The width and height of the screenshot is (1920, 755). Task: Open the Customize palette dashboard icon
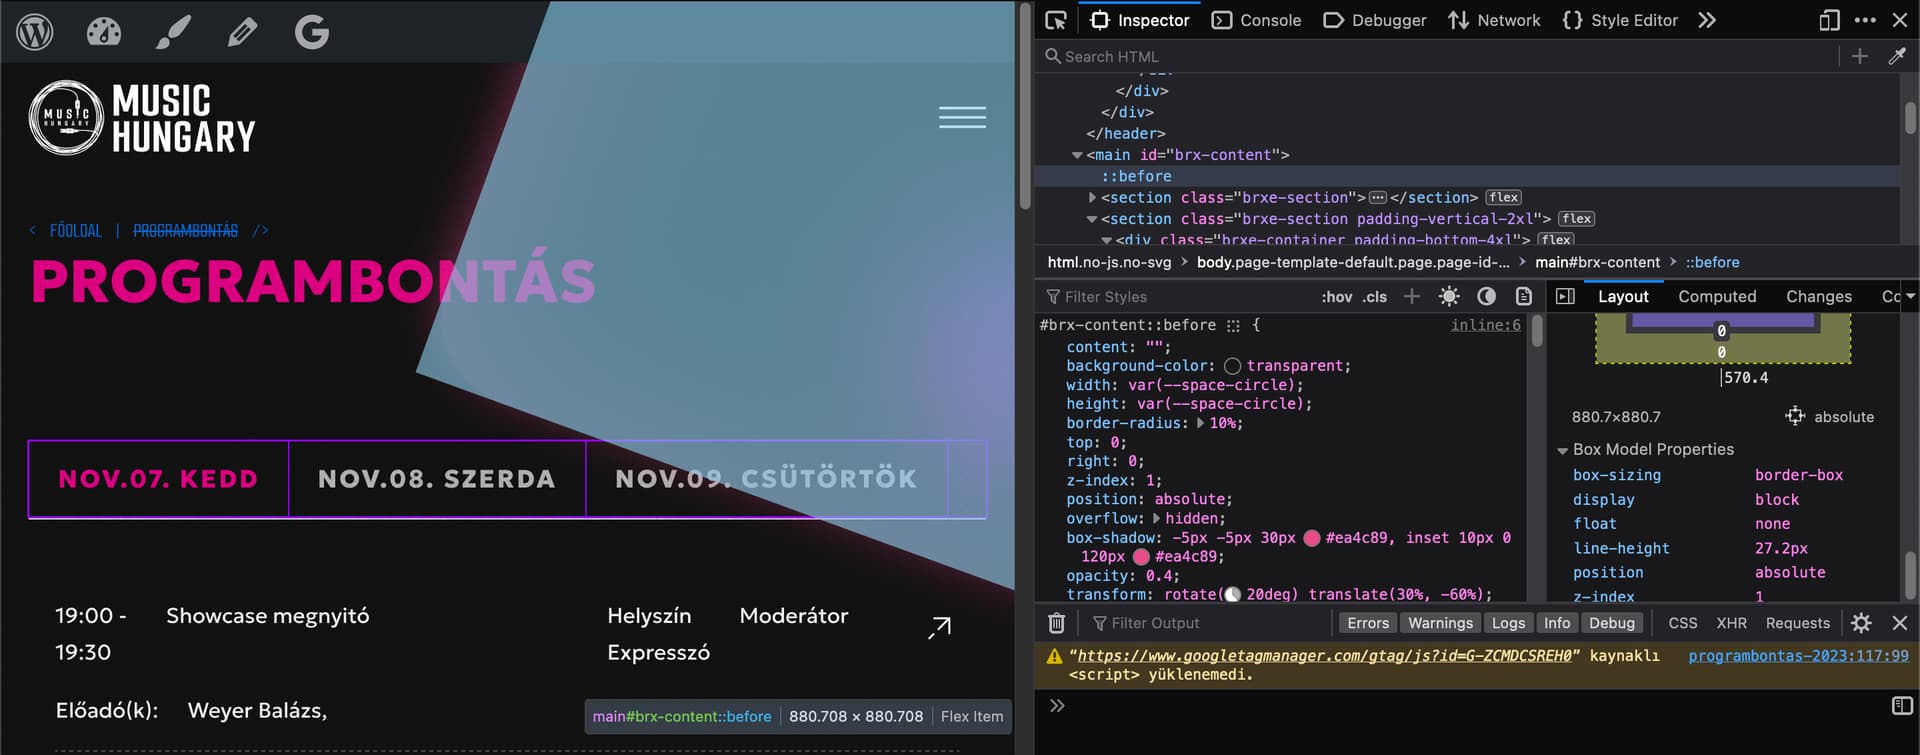[x=104, y=32]
